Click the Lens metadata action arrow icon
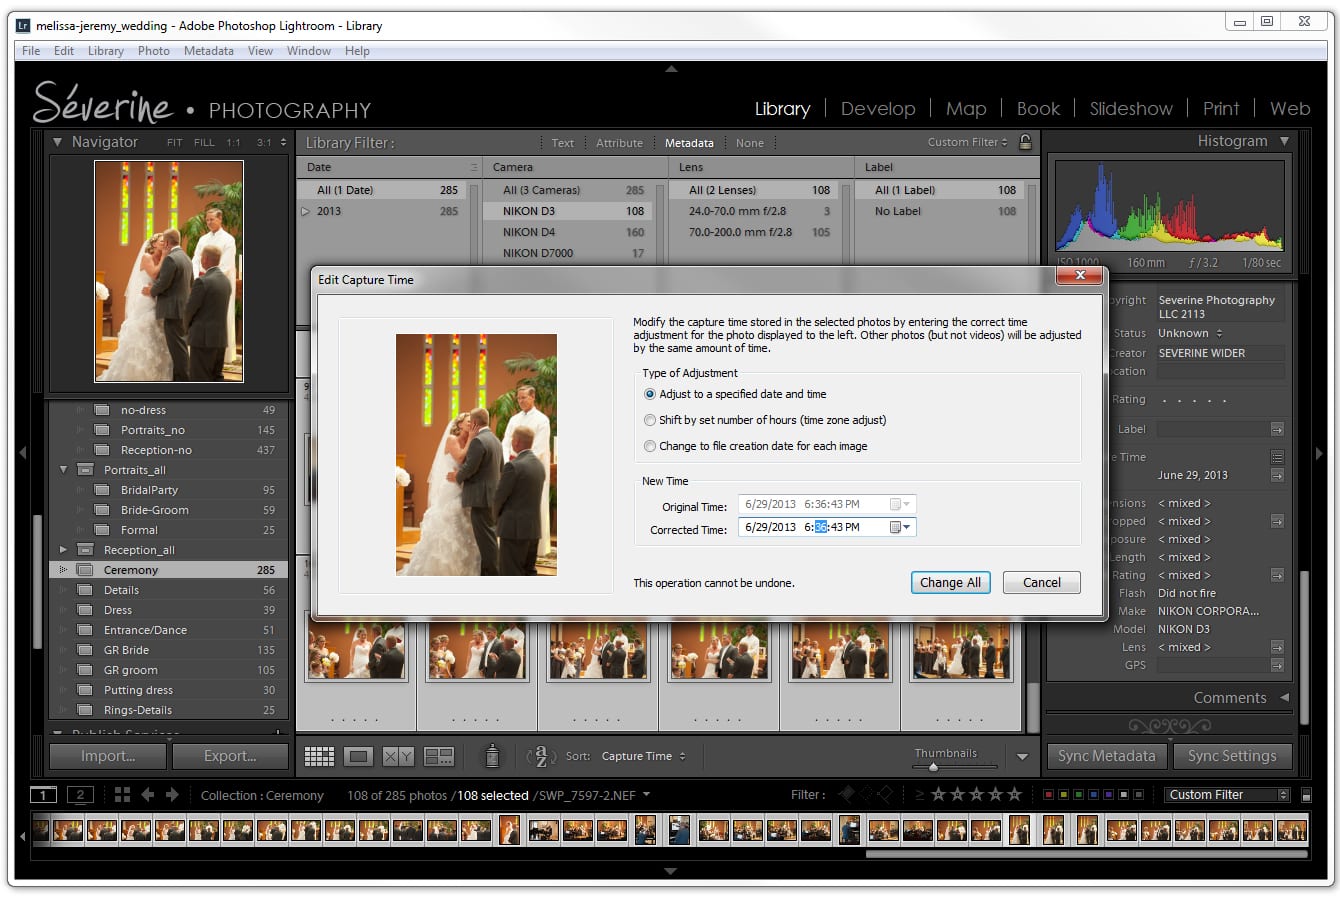The width and height of the screenshot is (1340, 900). coord(1280,647)
